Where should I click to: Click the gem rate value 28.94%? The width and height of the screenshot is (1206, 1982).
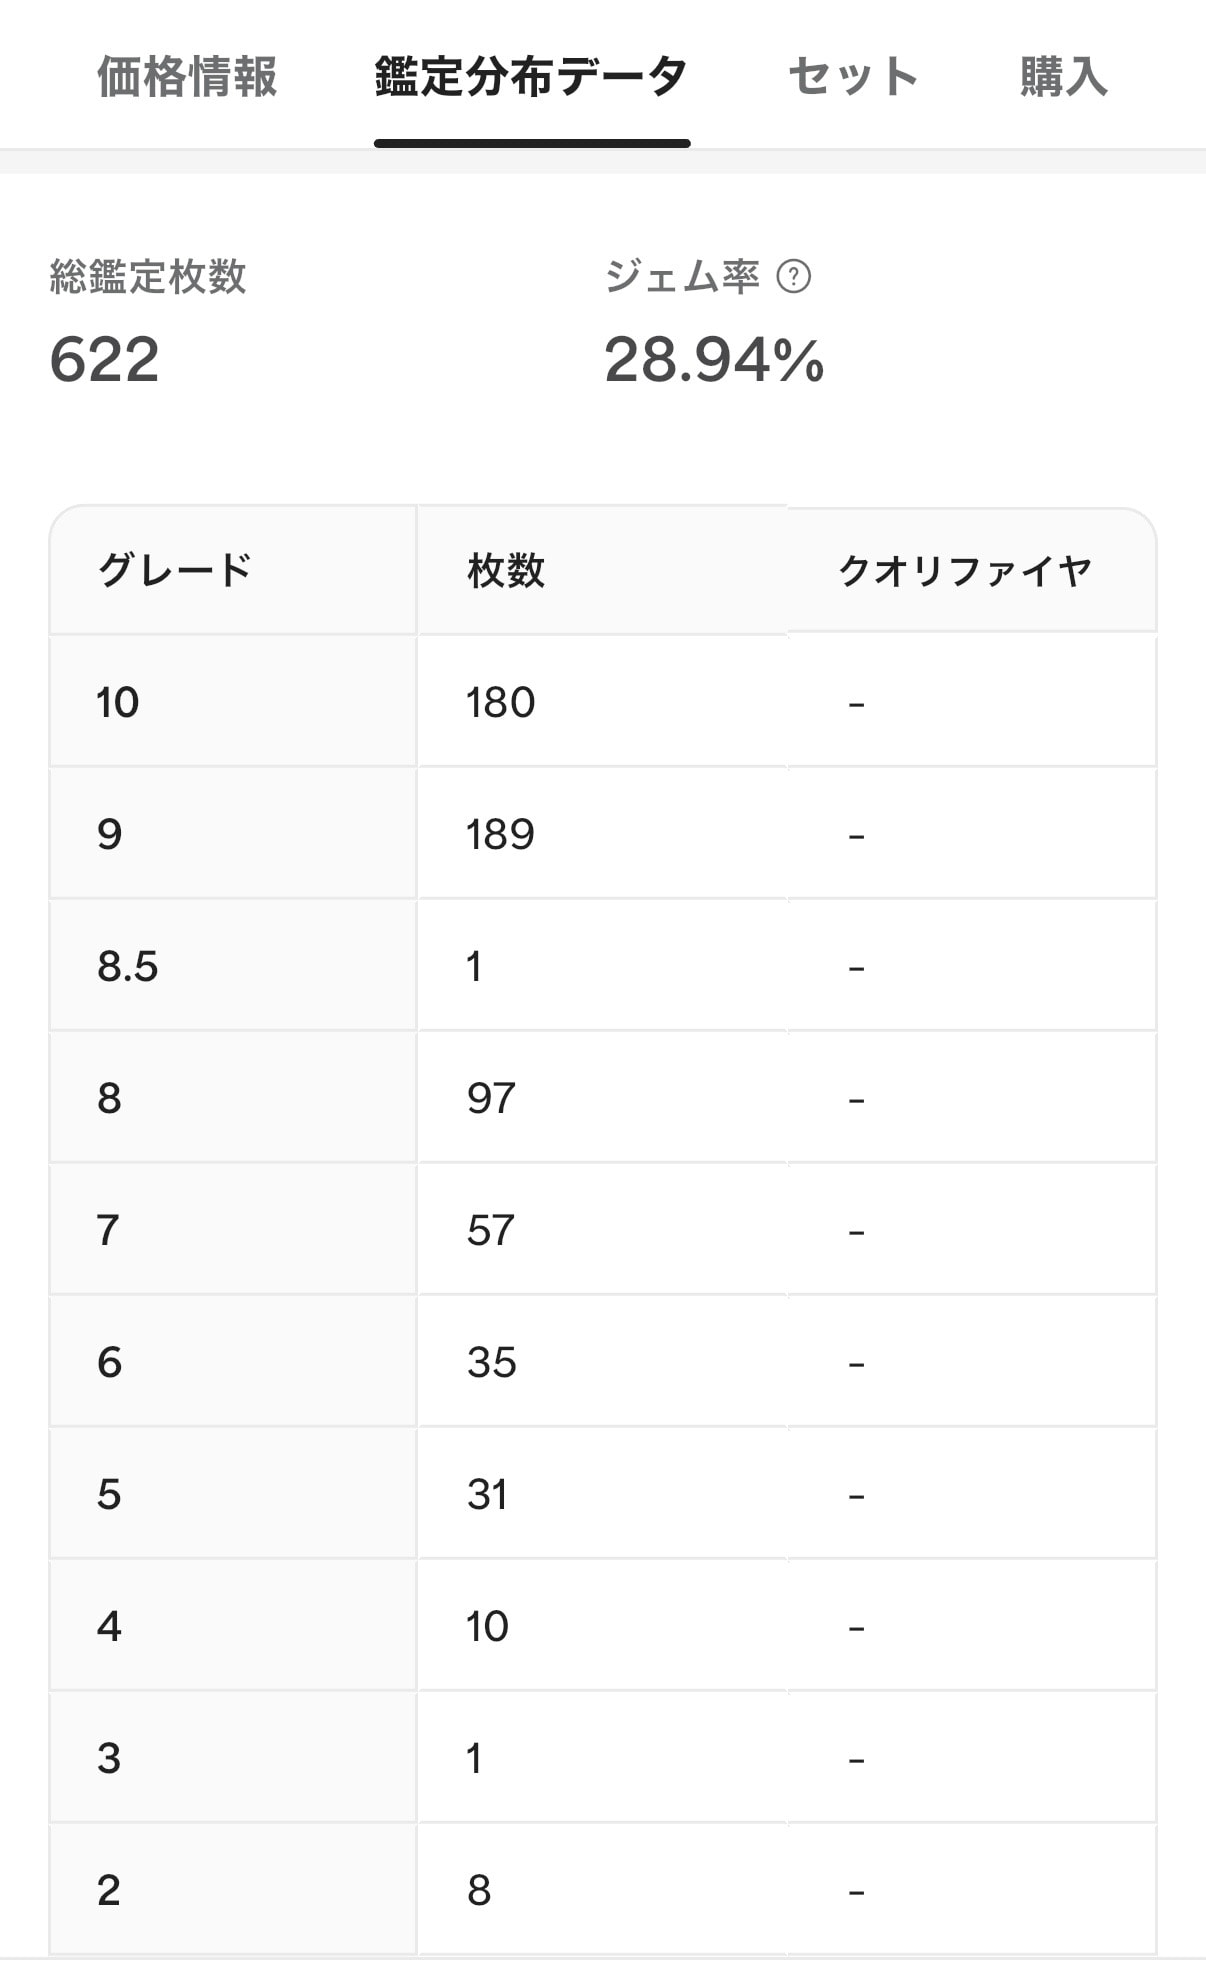[714, 360]
